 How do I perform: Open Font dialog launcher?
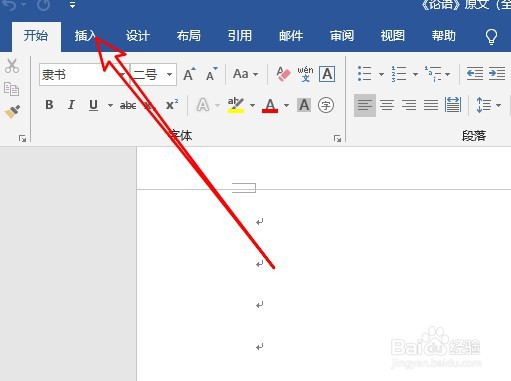pyautogui.click(x=337, y=138)
